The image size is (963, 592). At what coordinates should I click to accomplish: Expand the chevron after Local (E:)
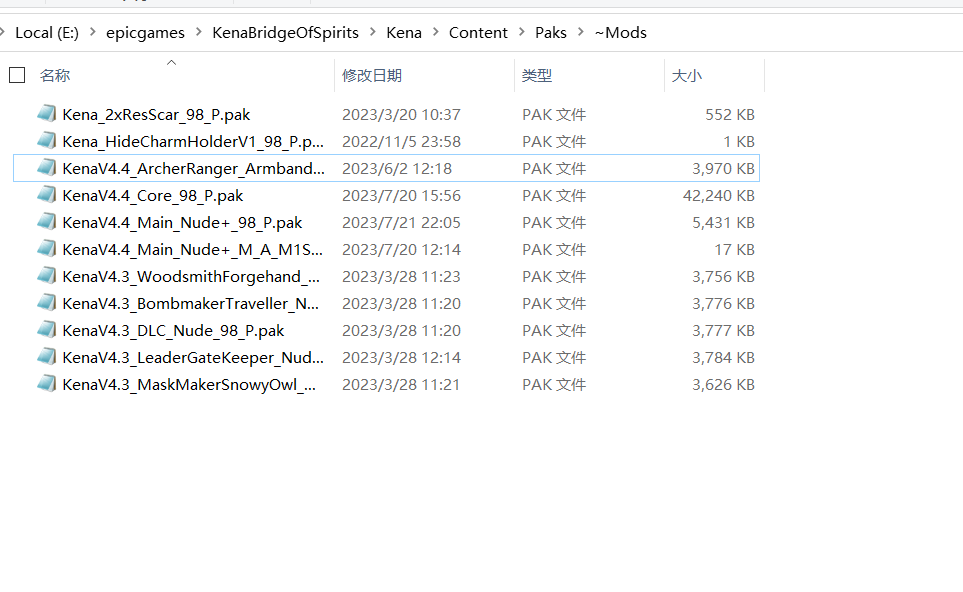click(93, 31)
